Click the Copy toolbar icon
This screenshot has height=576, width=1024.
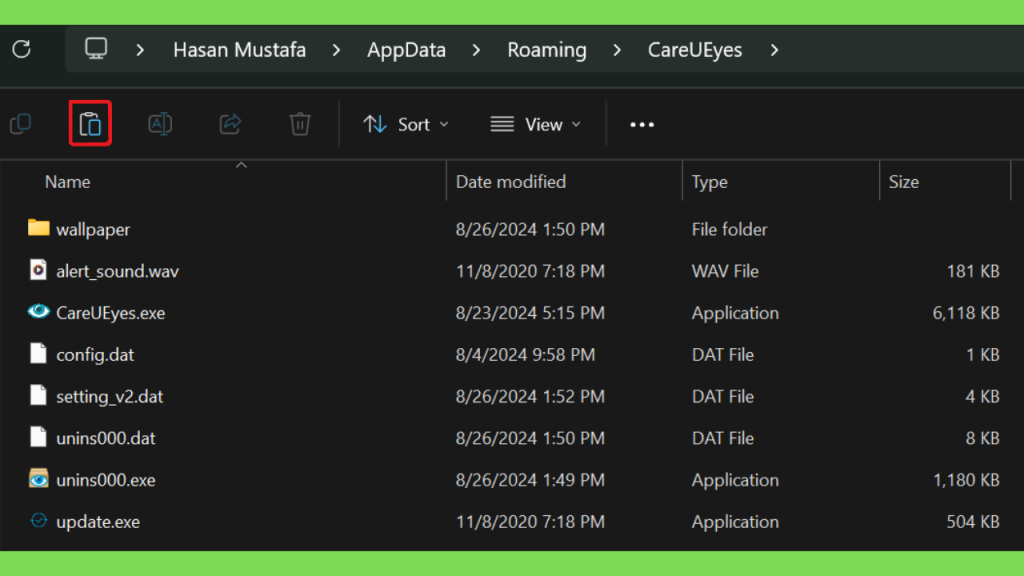[21, 123]
